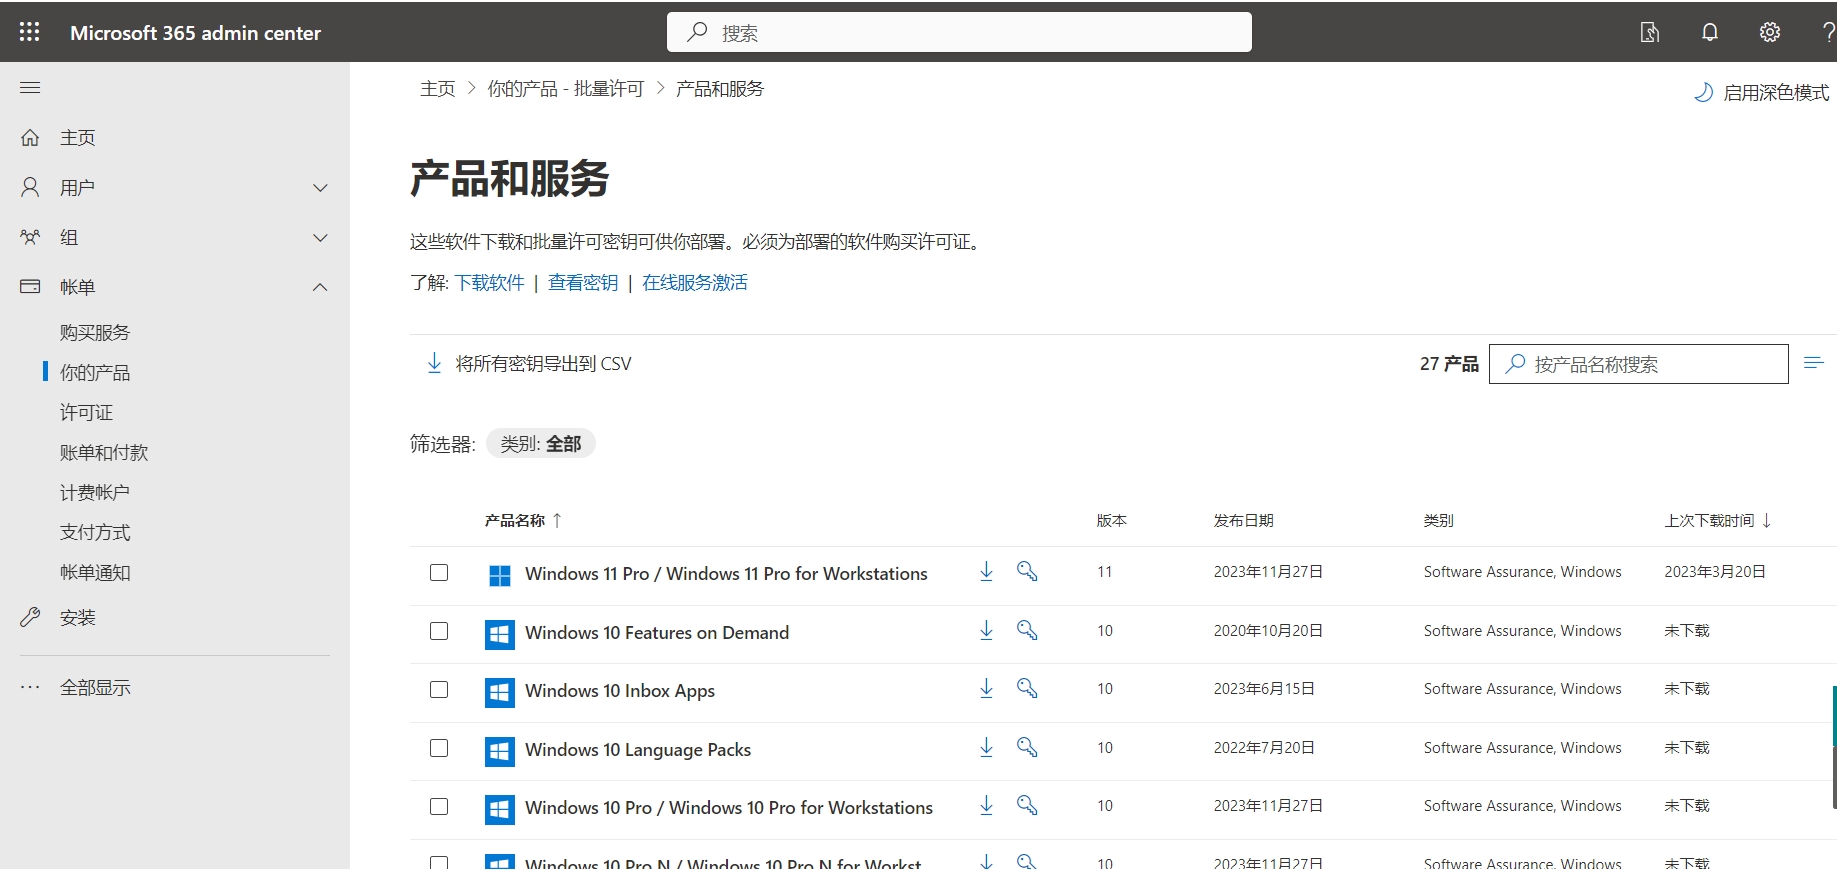This screenshot has width=1837, height=870.
Task: Check the Windows 10 Inbox Apps checkbox
Action: (439, 690)
